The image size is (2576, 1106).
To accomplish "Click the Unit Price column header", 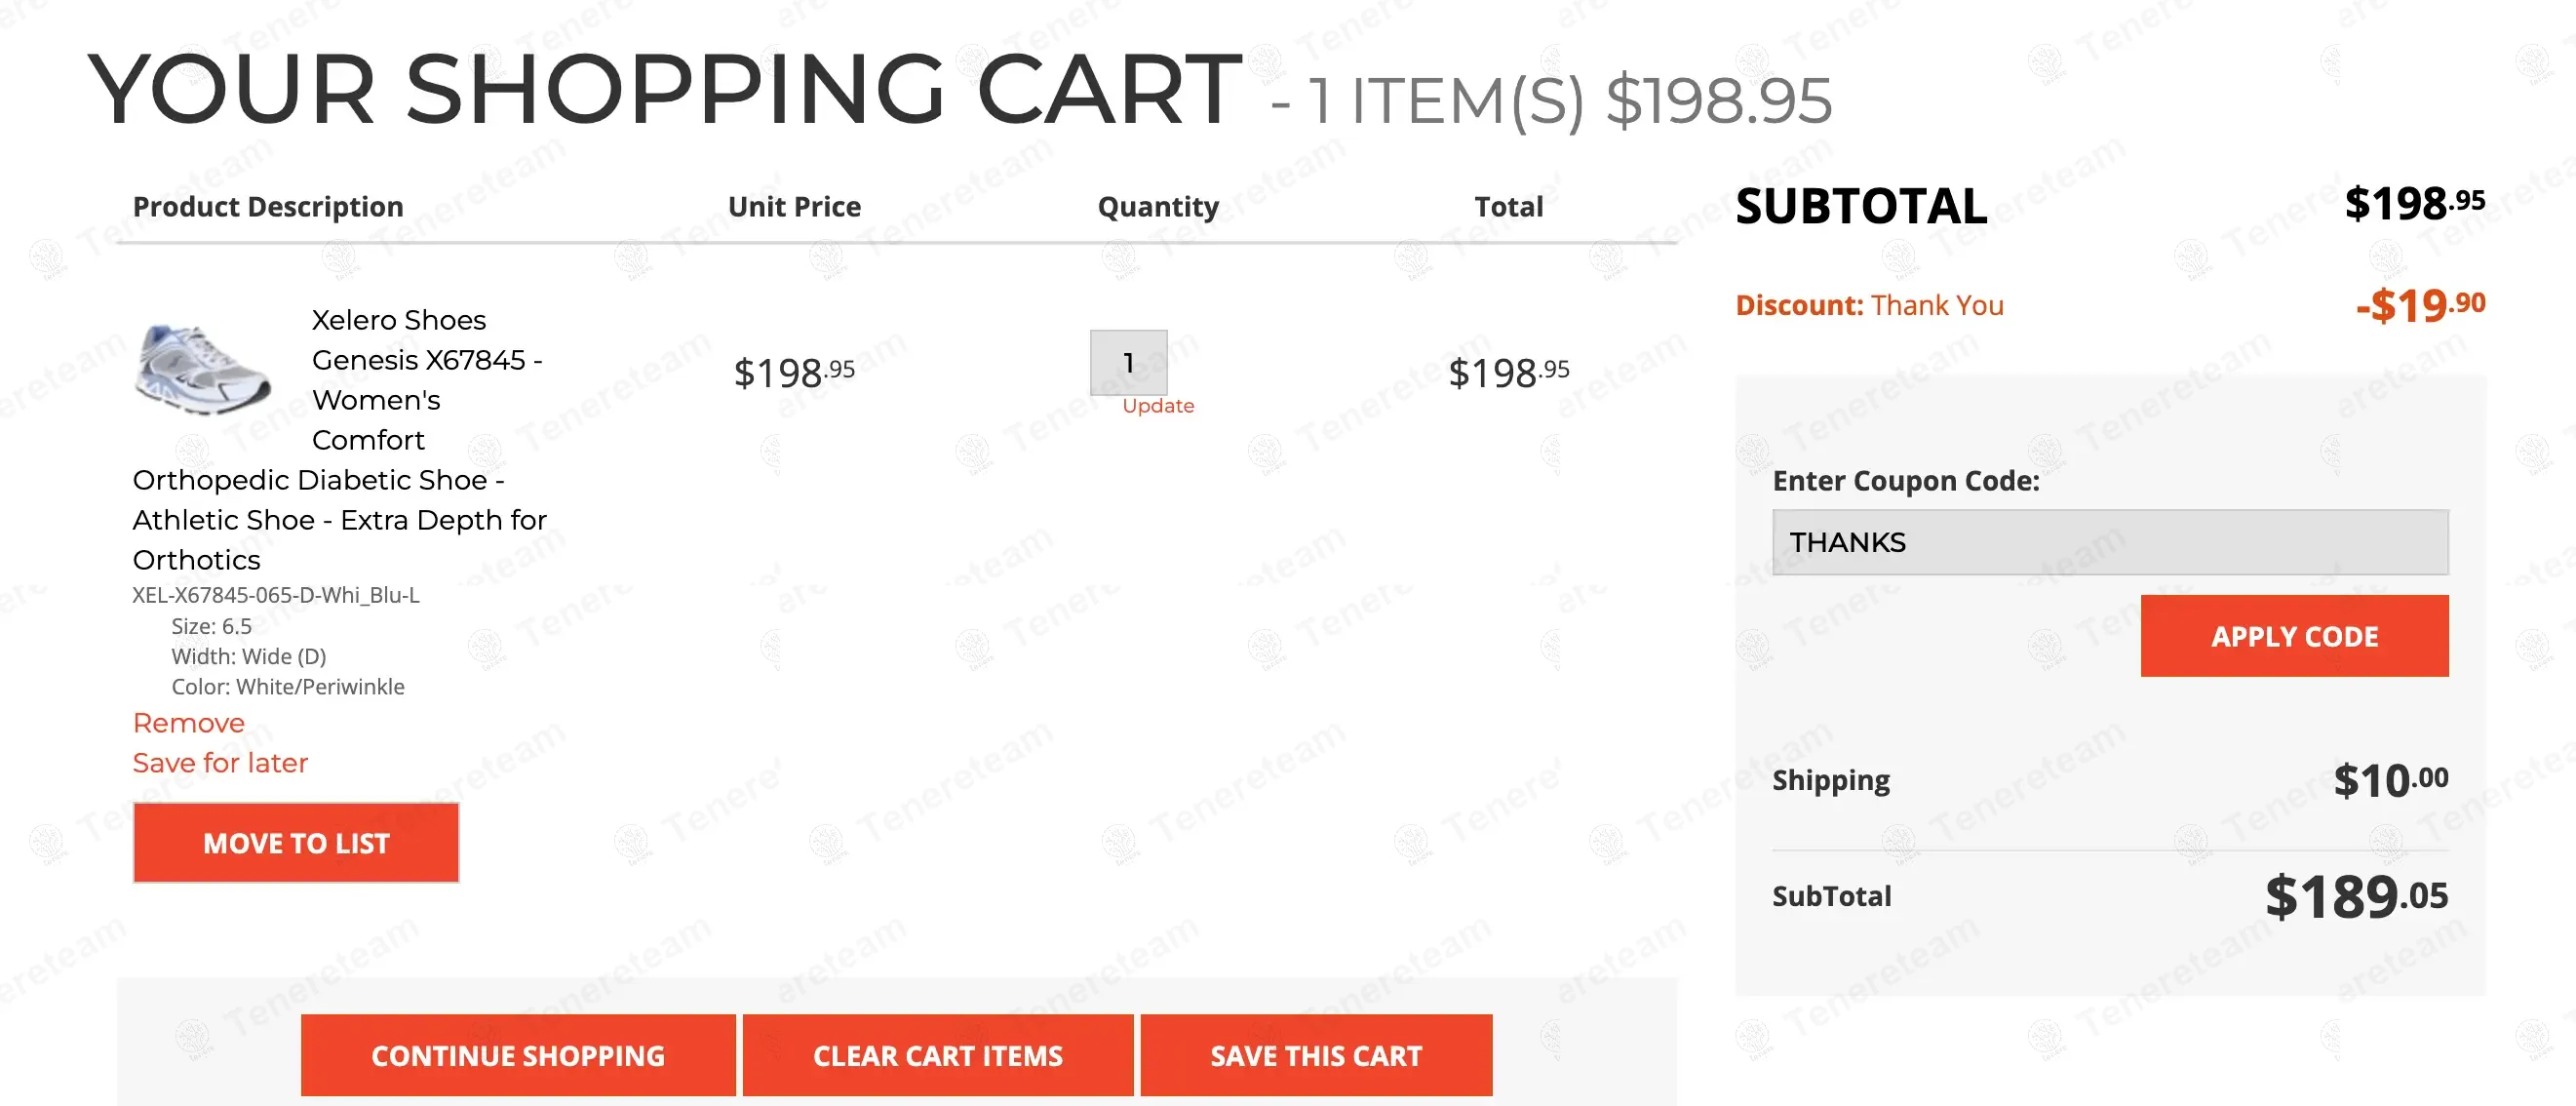I will [794, 207].
